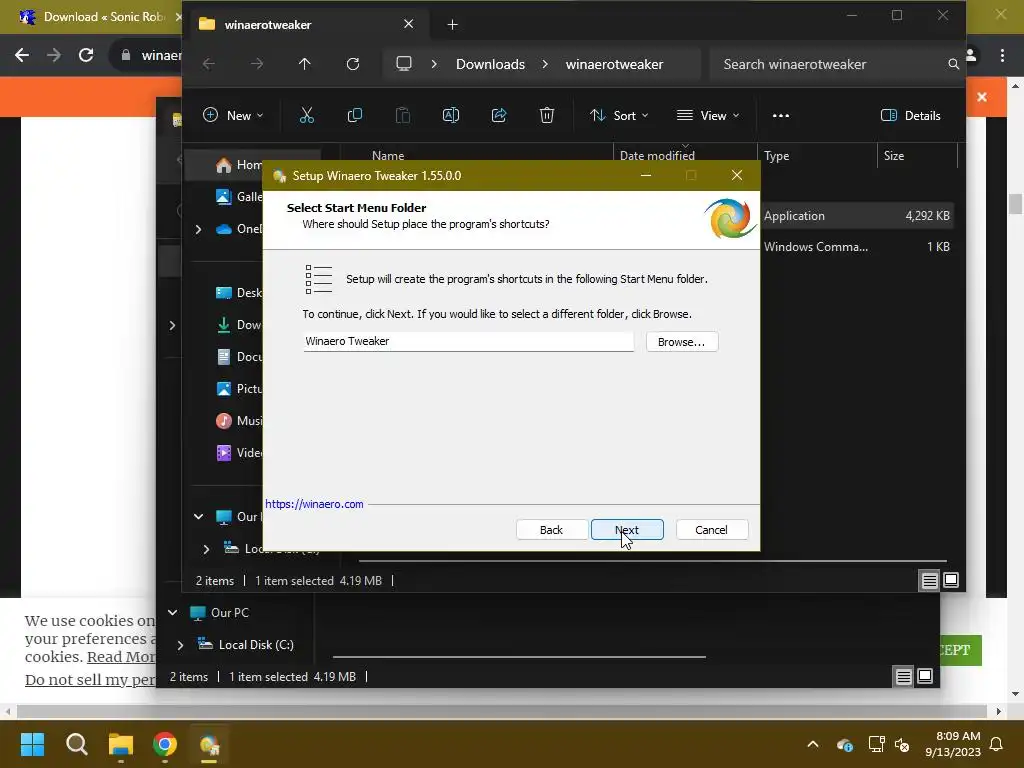This screenshot has height=768, width=1024.
Task: Click the Back button in Setup
Action: pos(551,530)
